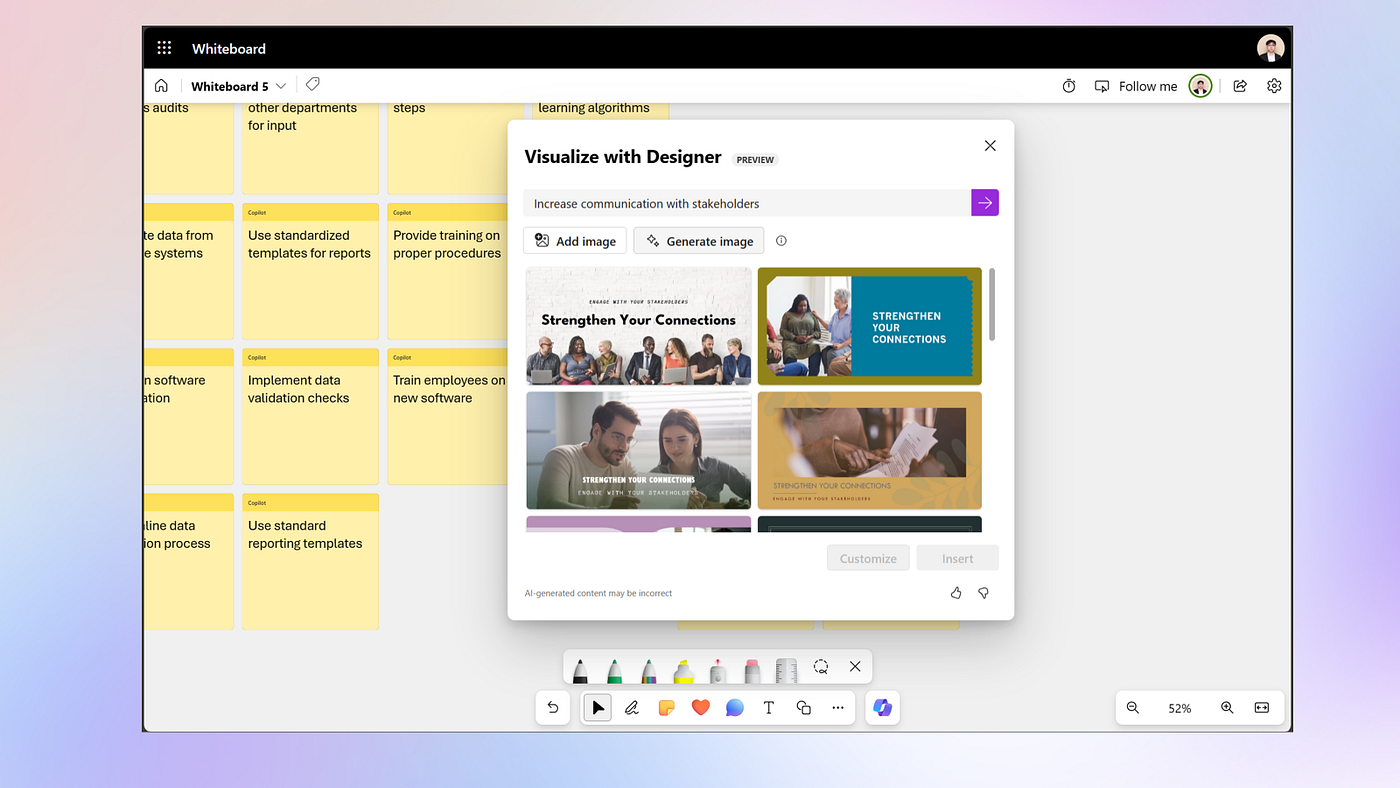Choose the select pointer tool
This screenshot has height=788, width=1400.
pyautogui.click(x=598, y=708)
